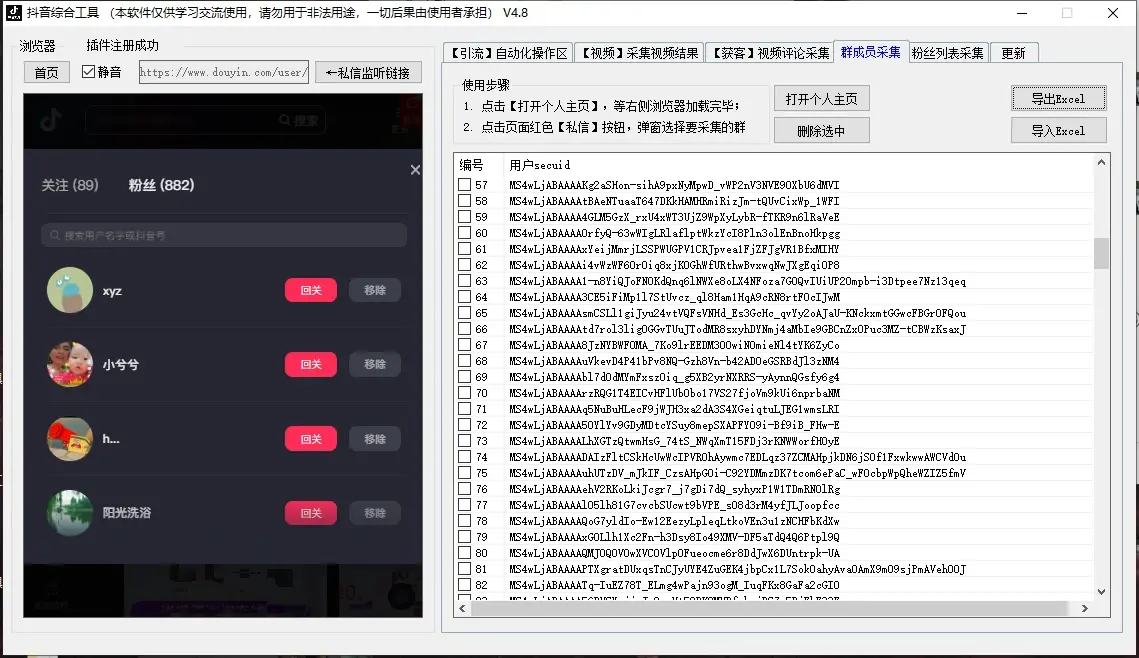This screenshot has width=1139, height=658.
Task: Click user name xyz in followers list
Action: point(112,291)
